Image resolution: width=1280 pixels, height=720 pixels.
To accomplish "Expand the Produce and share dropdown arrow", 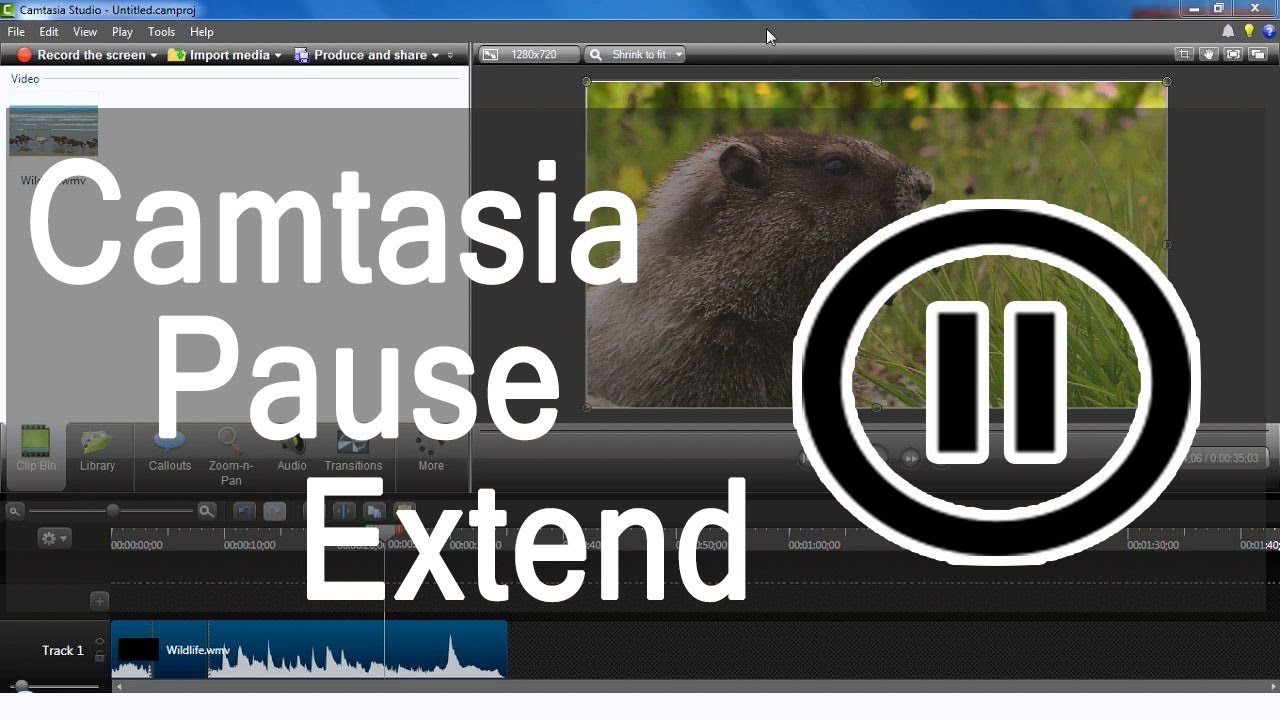I will tap(436, 55).
